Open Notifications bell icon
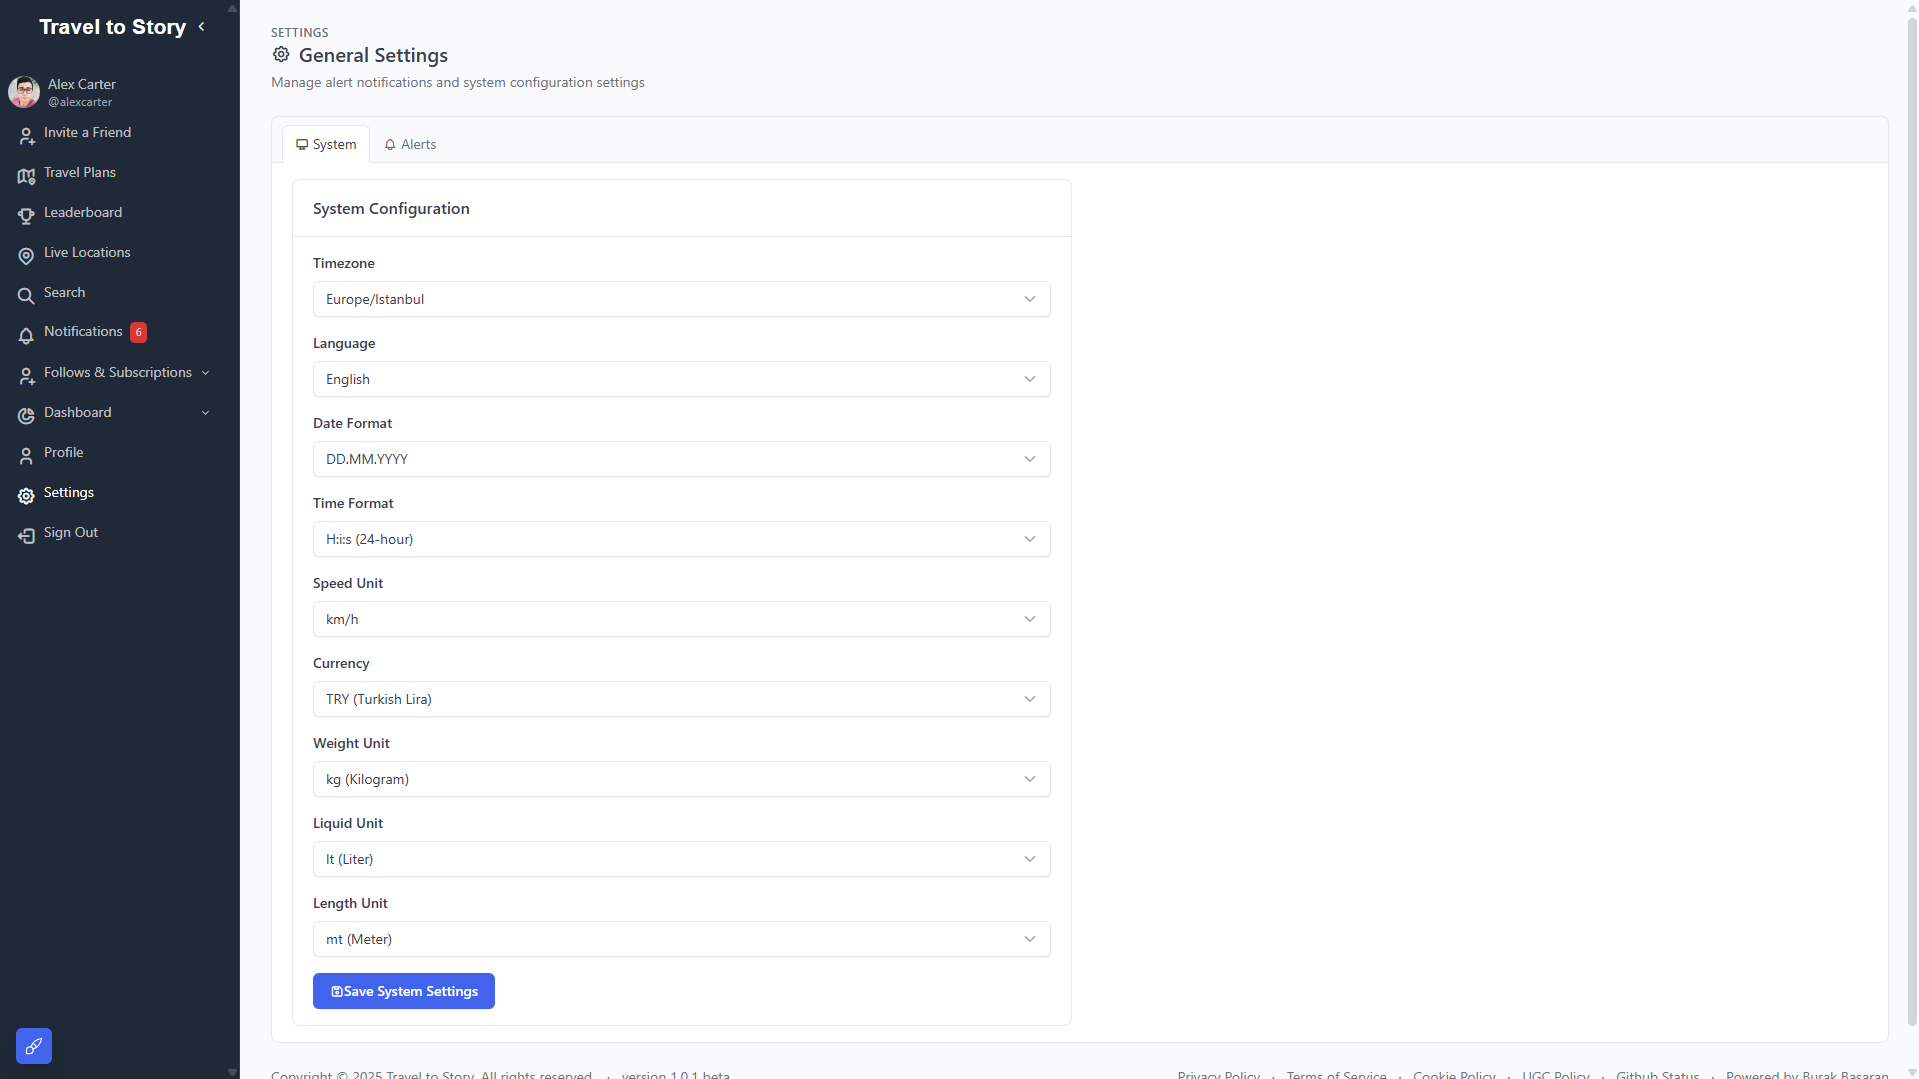The image size is (1919, 1079). (x=26, y=335)
